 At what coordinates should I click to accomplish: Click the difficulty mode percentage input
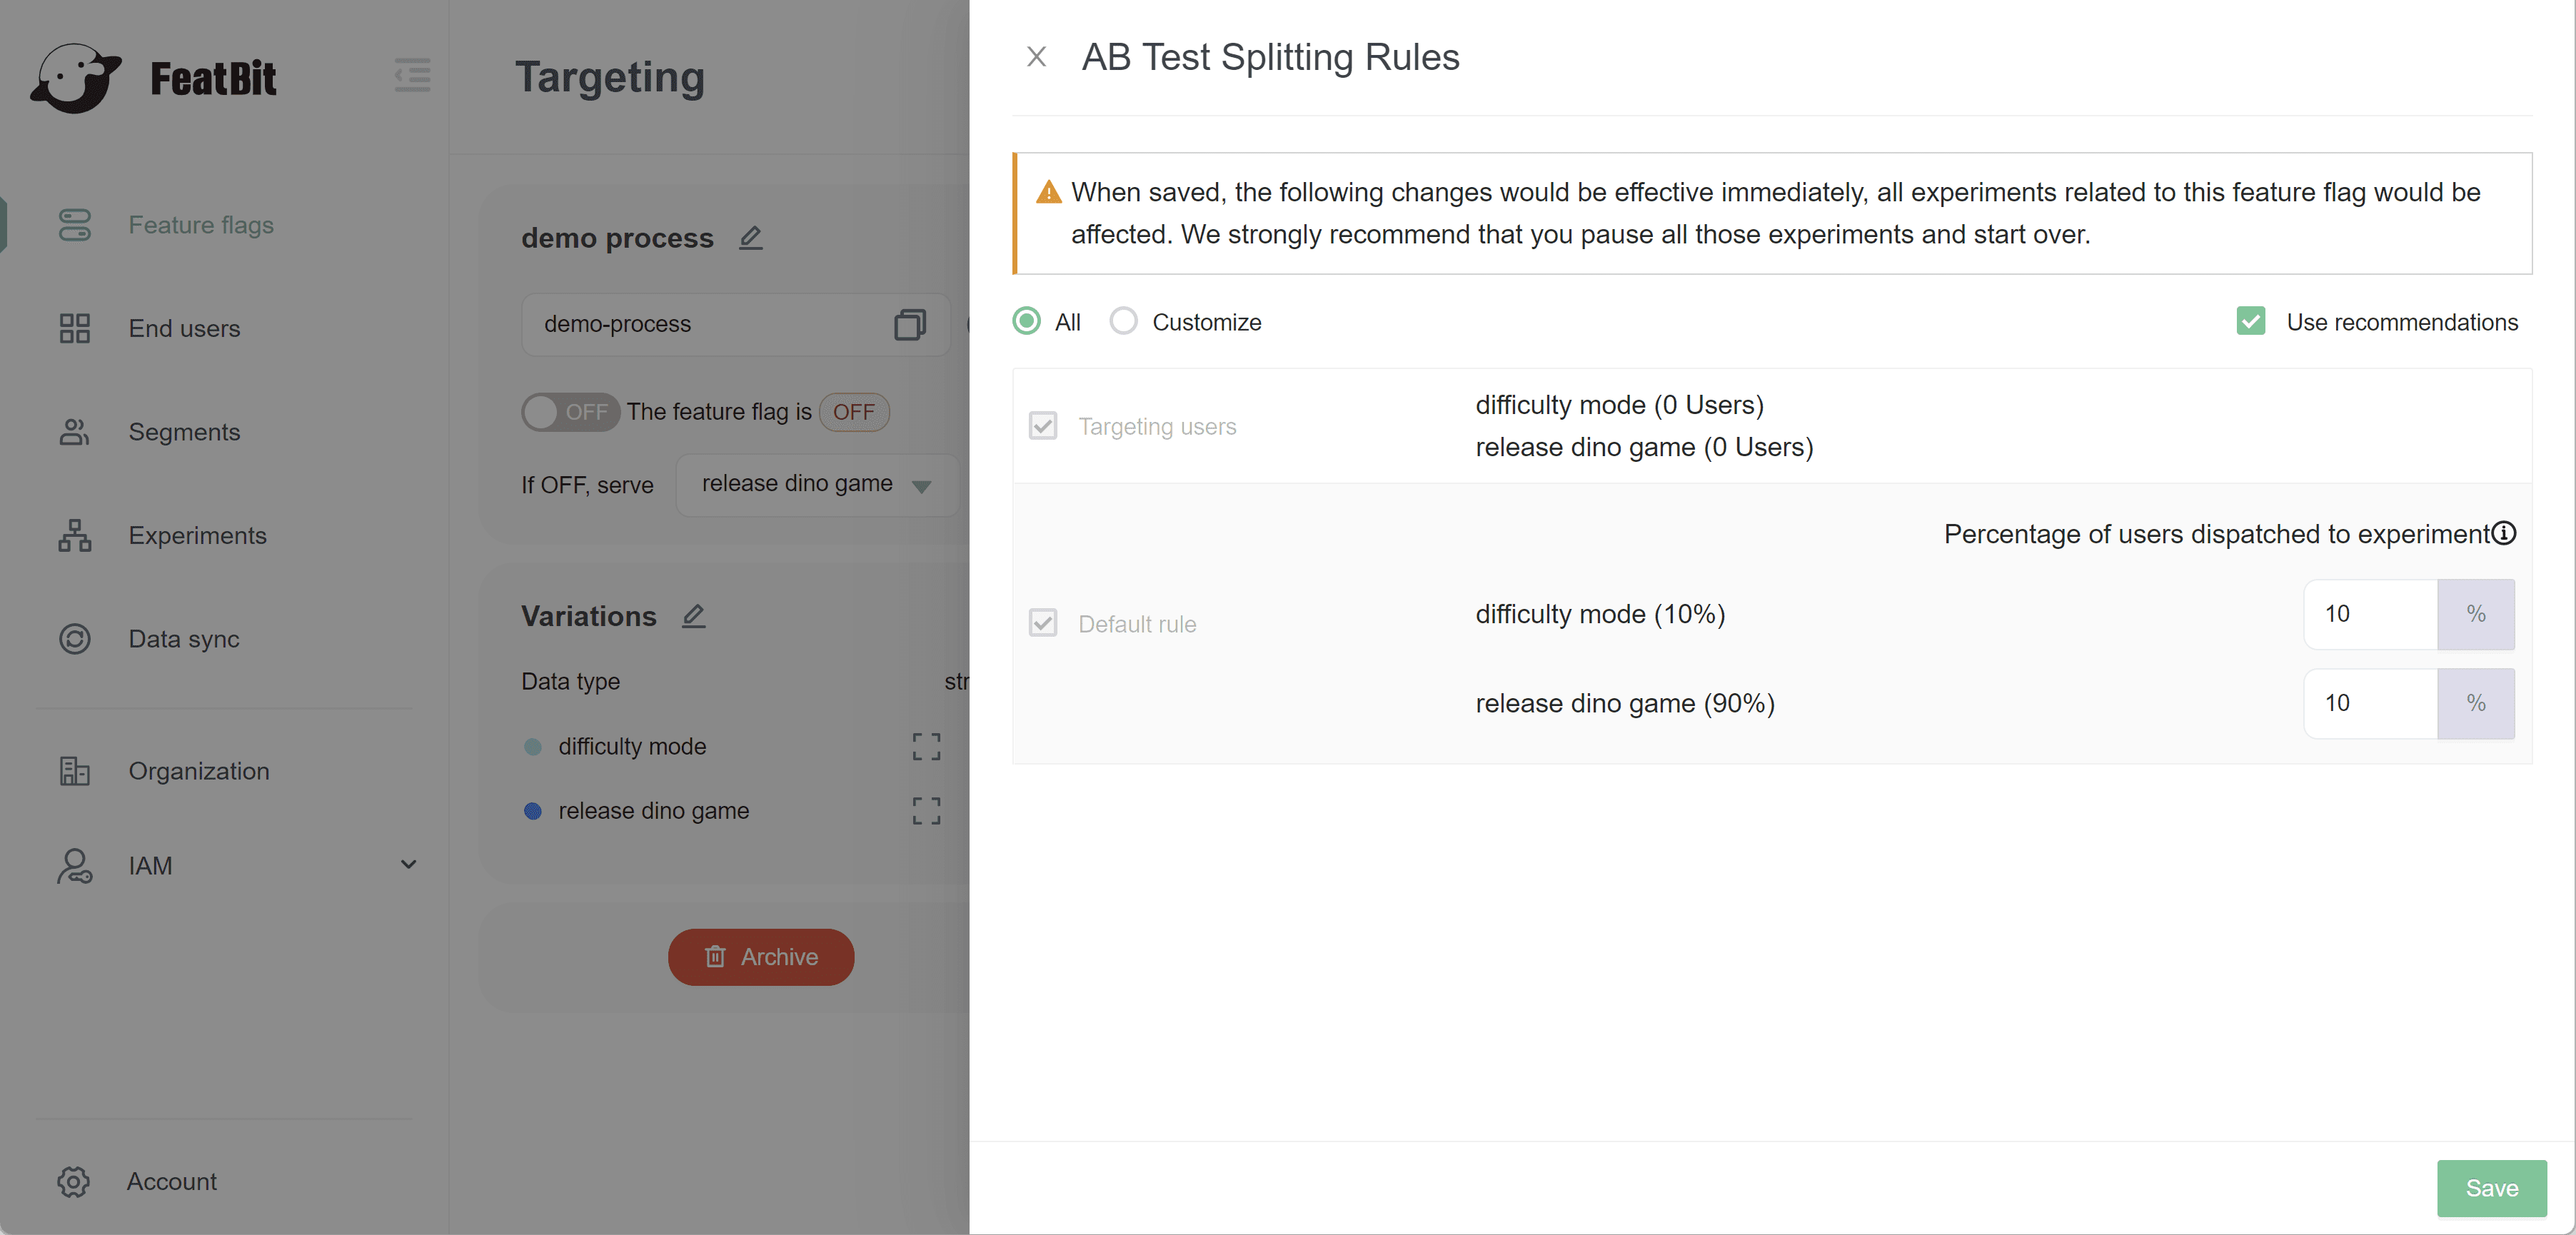(2369, 614)
